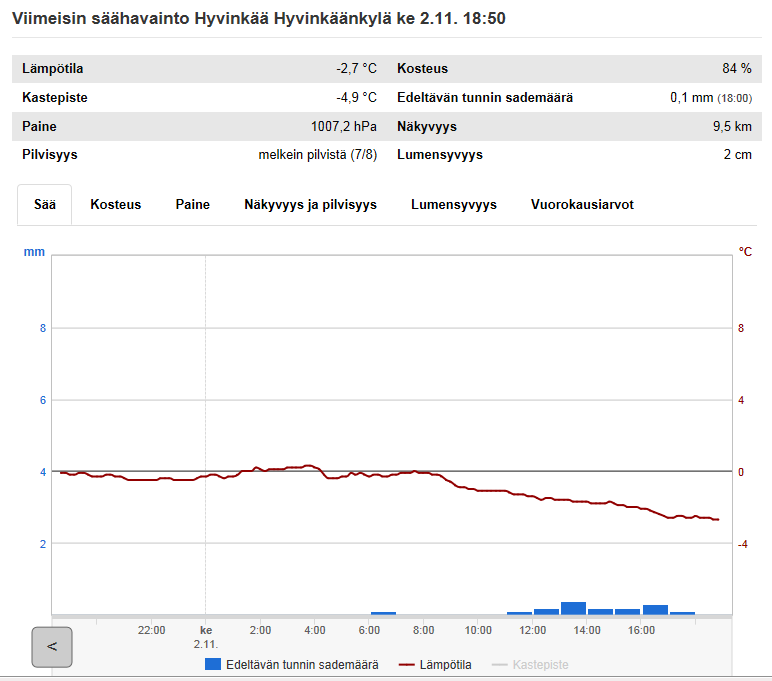This screenshot has height=681, width=772.
Task: Click the precipitation bar near 16:00
Action: point(655,609)
